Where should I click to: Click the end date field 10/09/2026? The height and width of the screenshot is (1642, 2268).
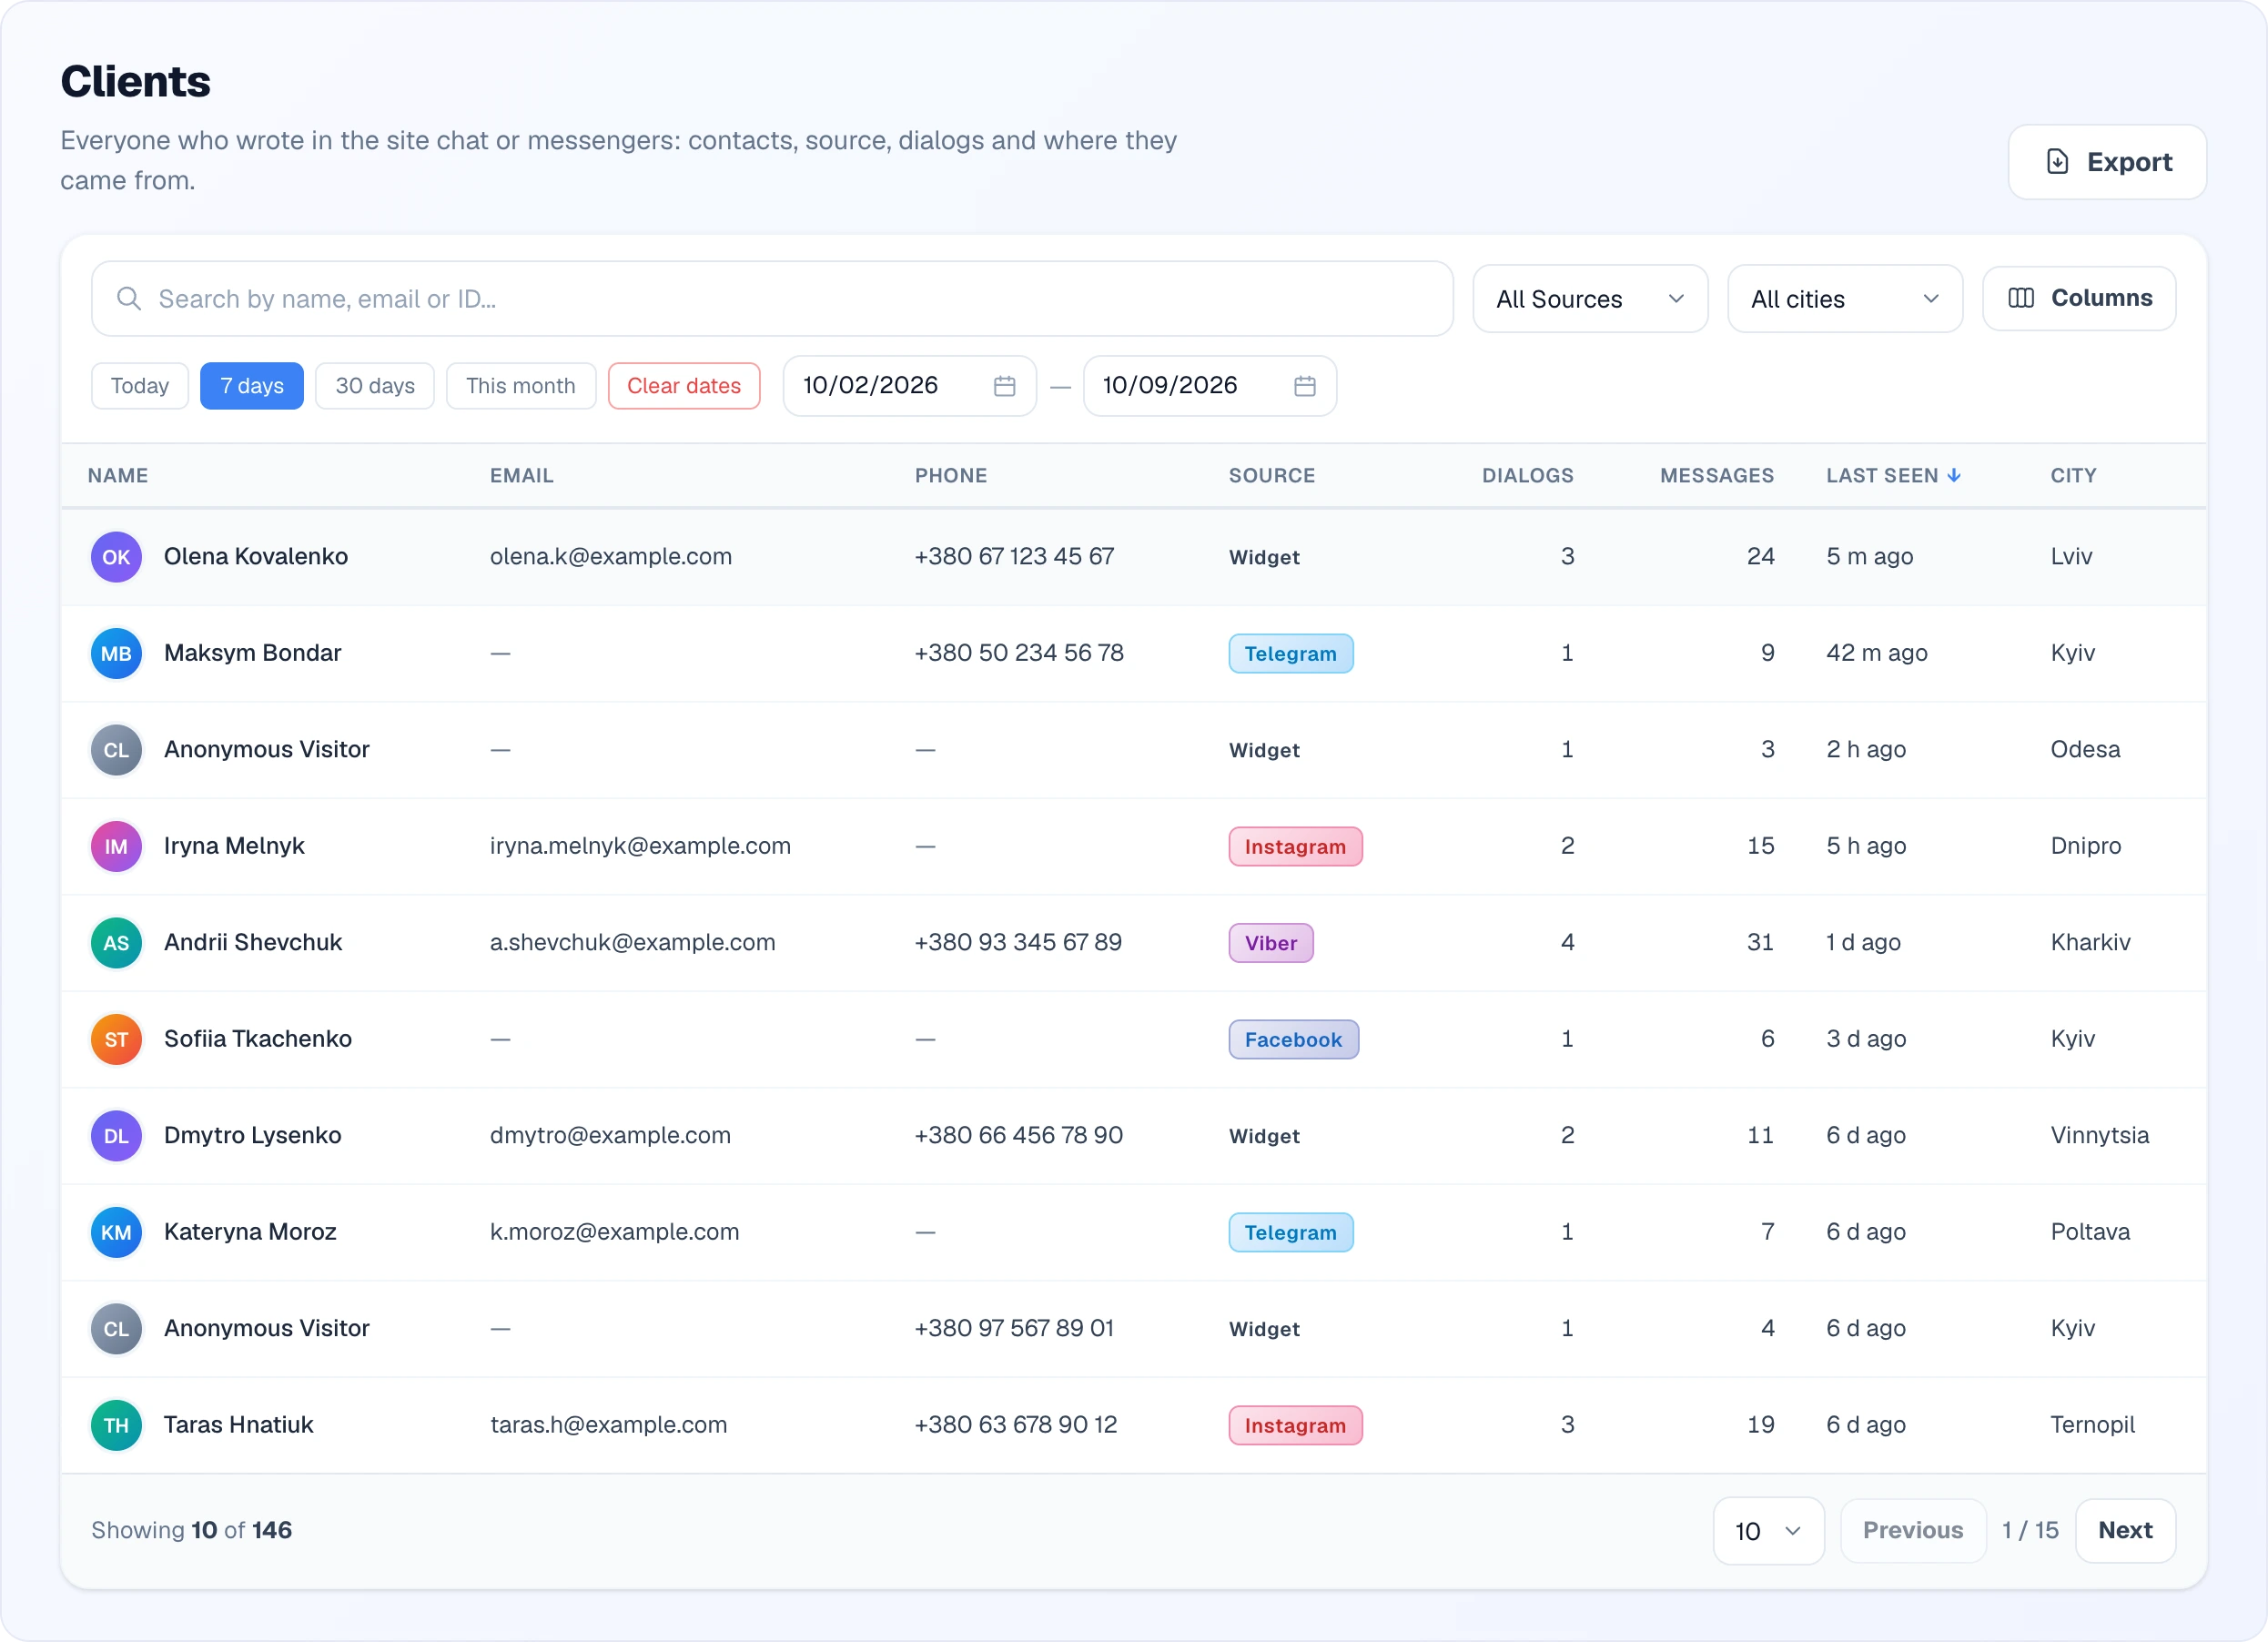pyautogui.click(x=1210, y=386)
